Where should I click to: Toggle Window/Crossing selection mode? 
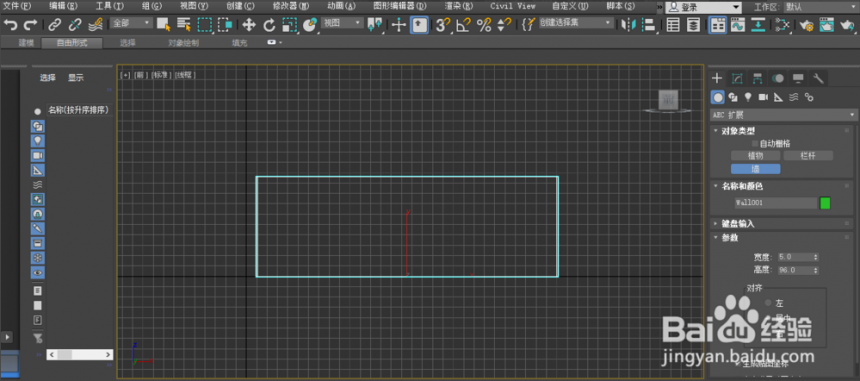225,25
